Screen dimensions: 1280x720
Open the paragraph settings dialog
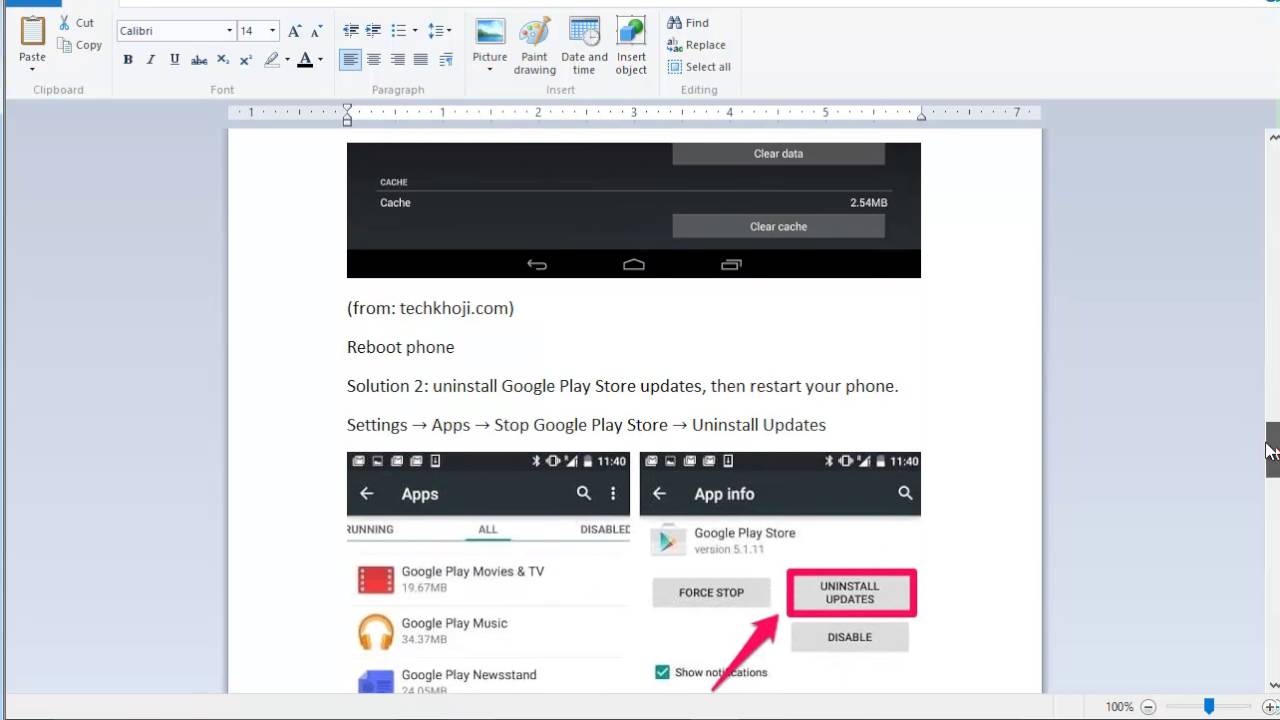(x=446, y=60)
